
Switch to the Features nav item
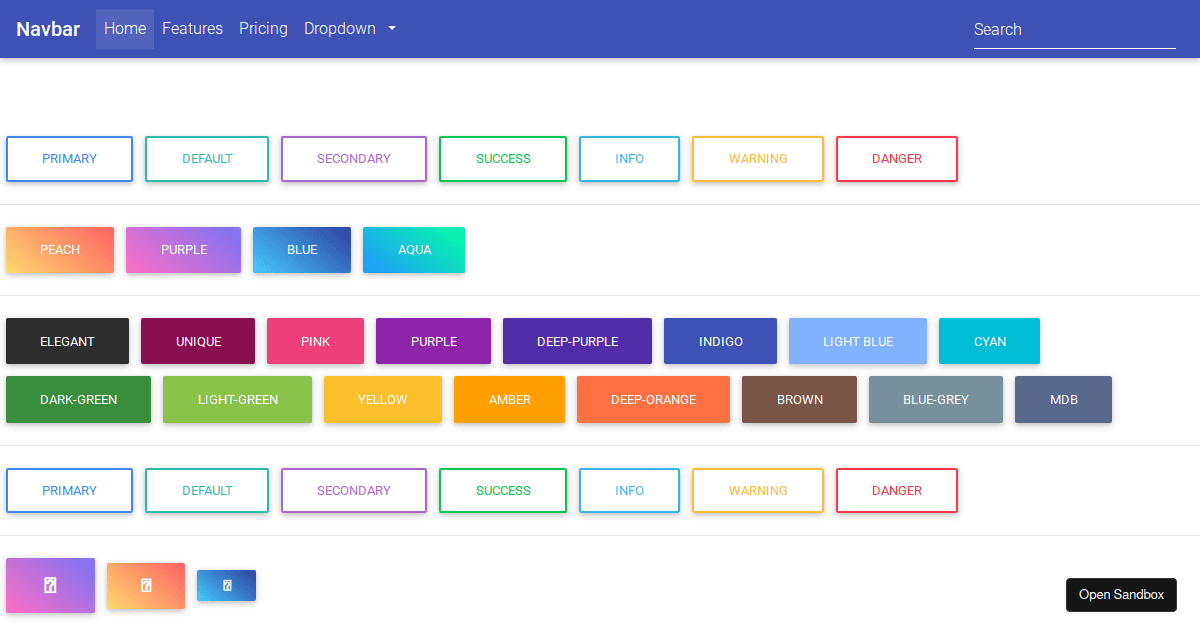tap(192, 29)
